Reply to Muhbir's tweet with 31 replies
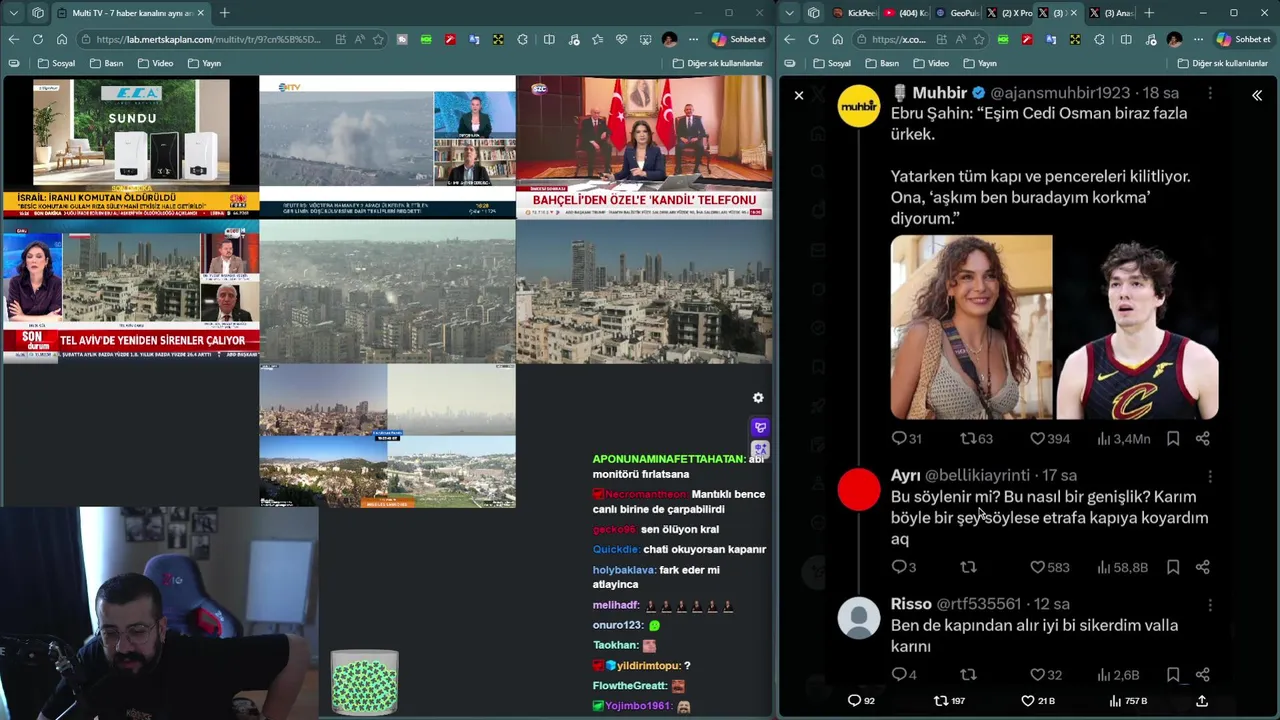 (907, 438)
